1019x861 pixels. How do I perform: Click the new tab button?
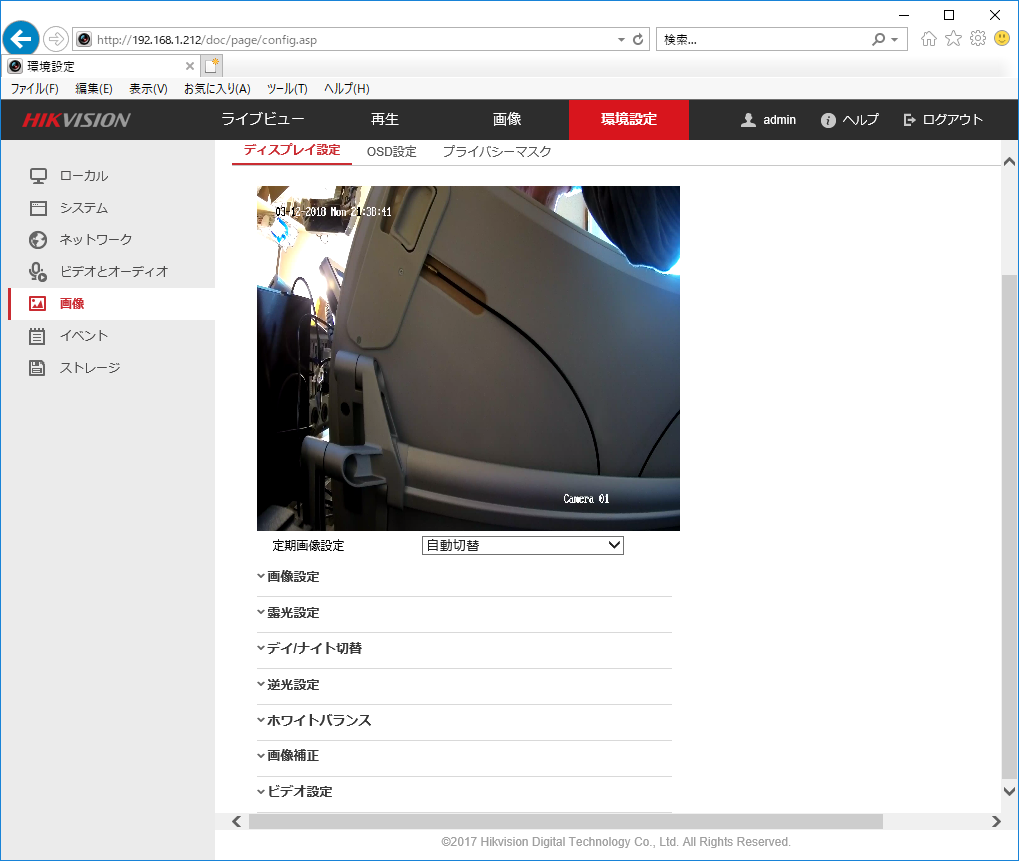click(212, 66)
